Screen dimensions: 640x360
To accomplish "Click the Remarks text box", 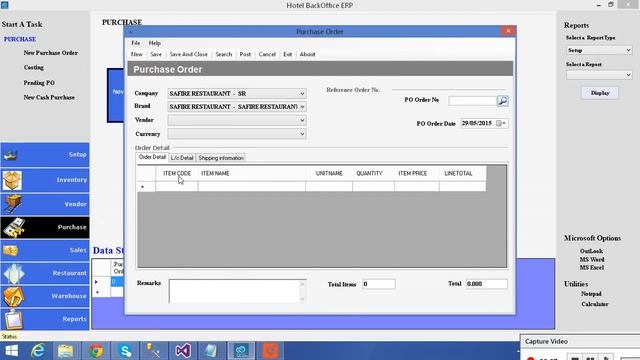I will click(x=234, y=291).
